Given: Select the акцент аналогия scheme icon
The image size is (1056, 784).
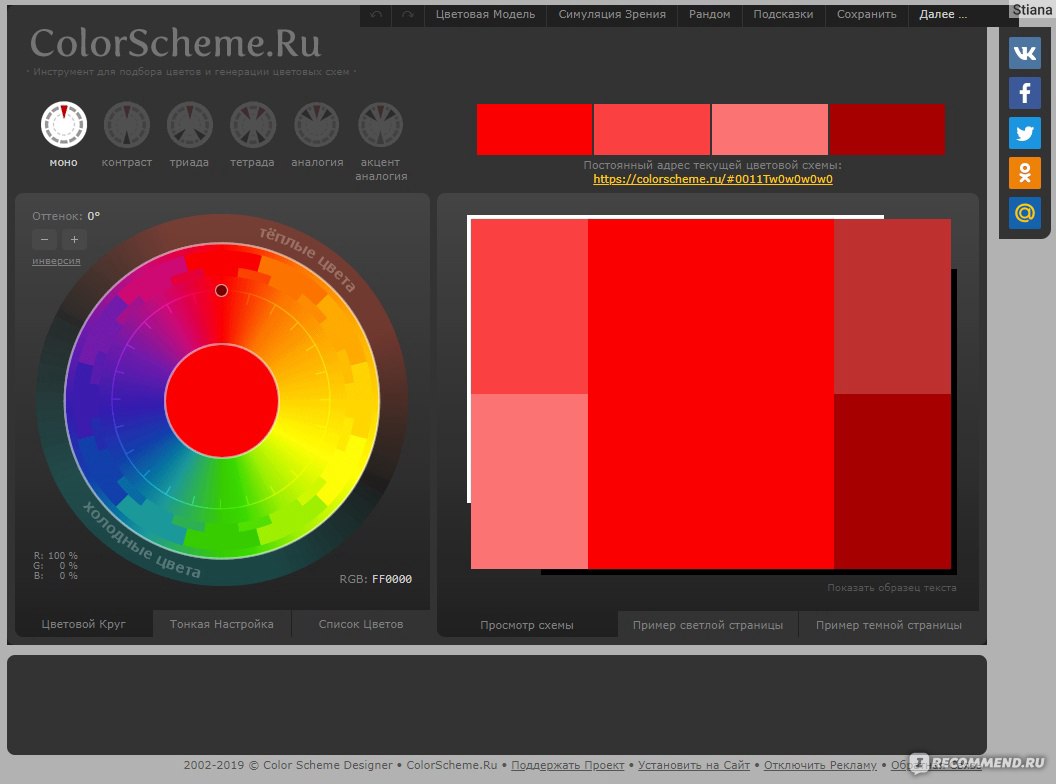Looking at the screenshot, I should pyautogui.click(x=380, y=125).
